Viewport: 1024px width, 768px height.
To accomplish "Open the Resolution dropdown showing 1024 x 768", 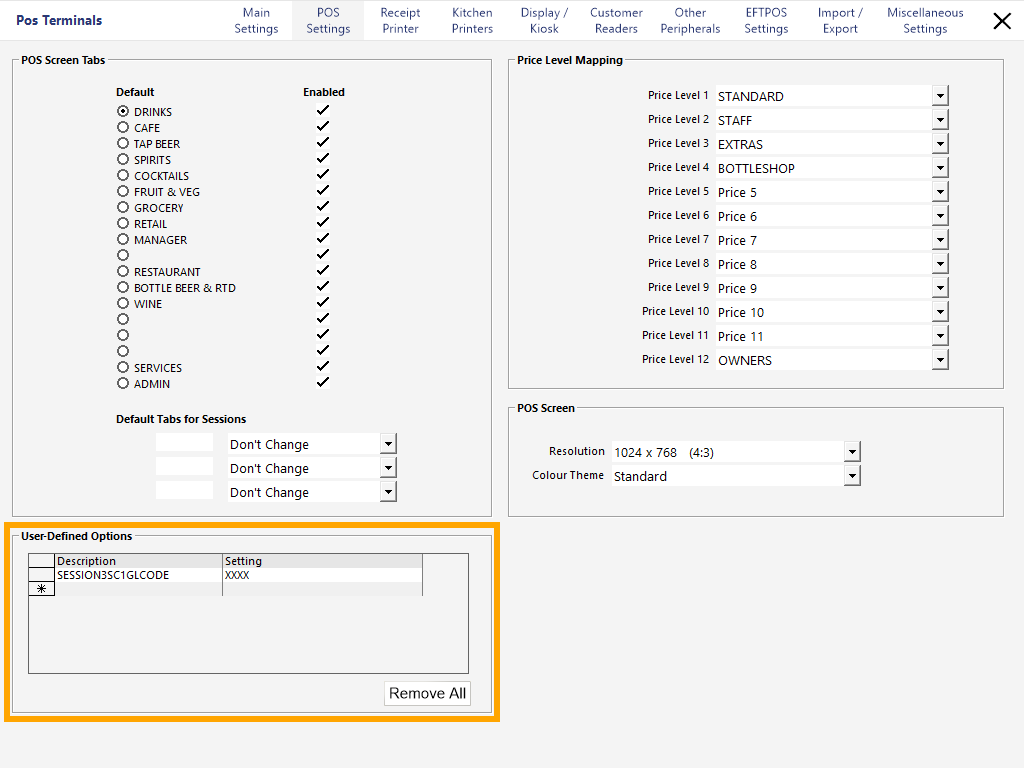I will tap(851, 450).
